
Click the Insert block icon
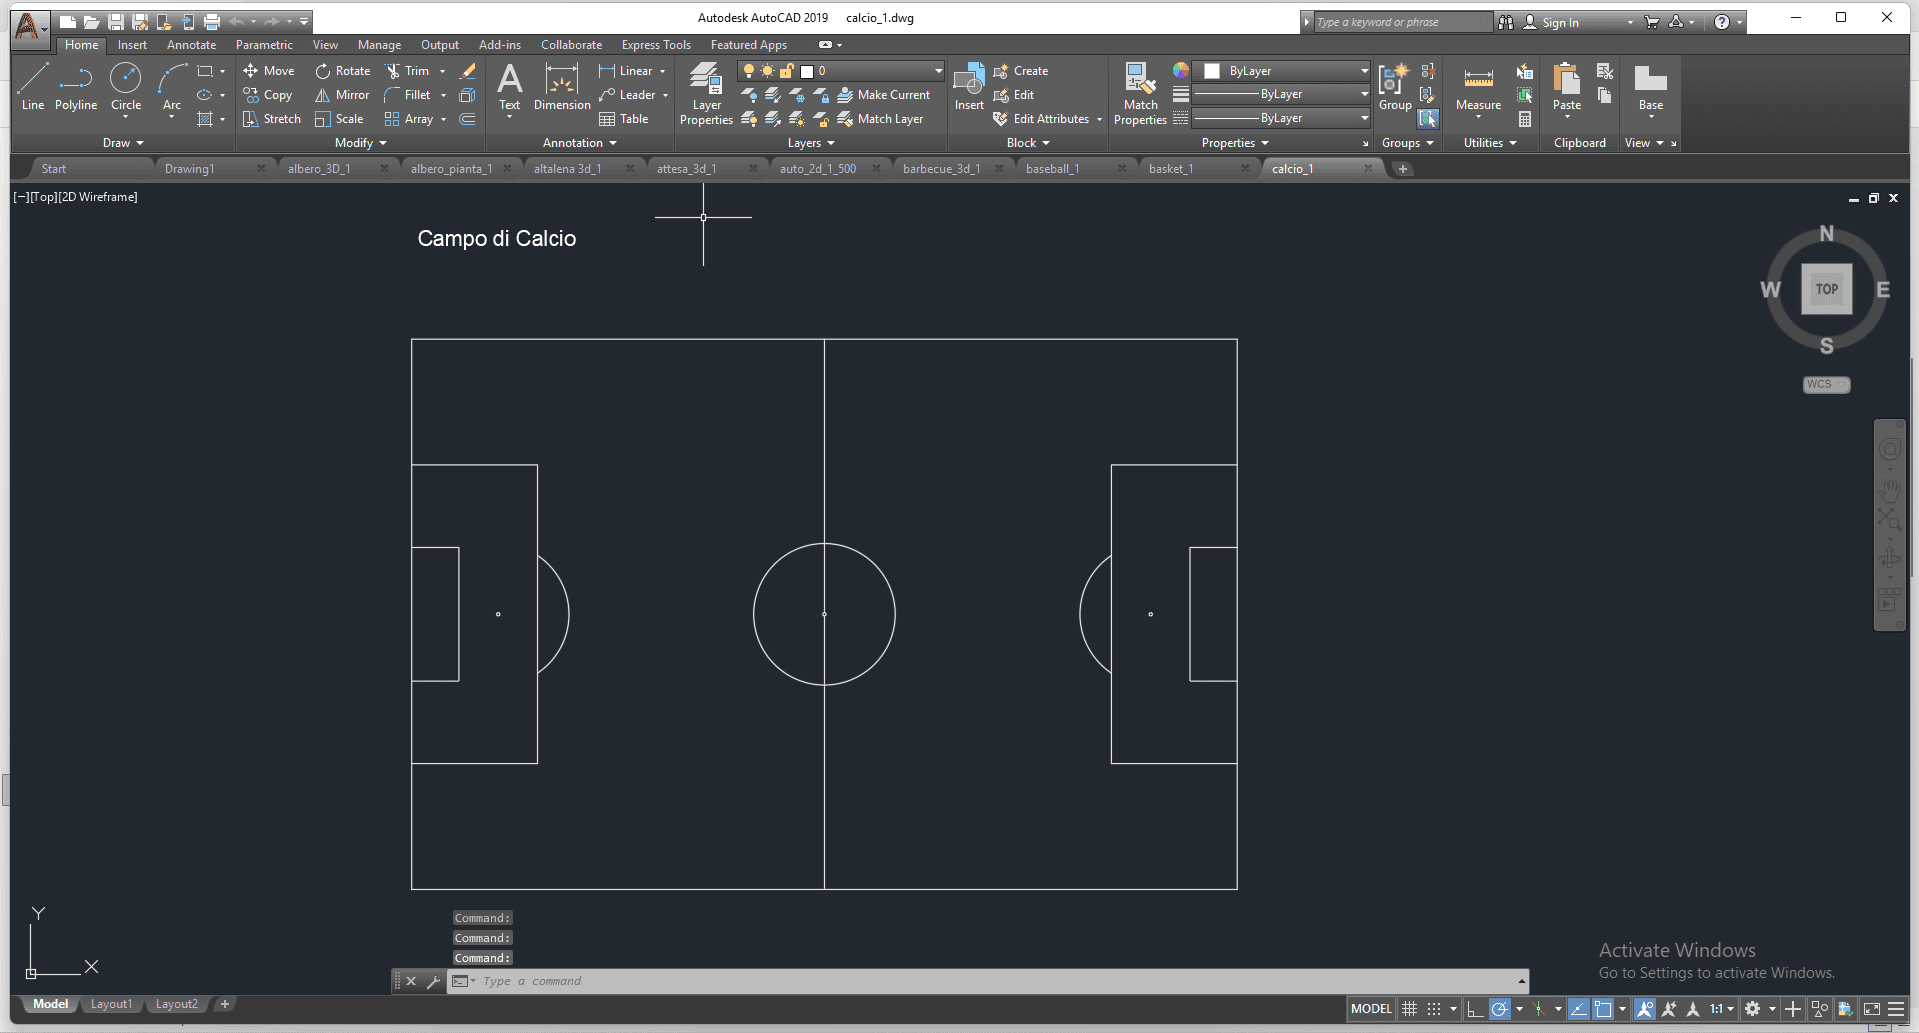click(x=968, y=87)
